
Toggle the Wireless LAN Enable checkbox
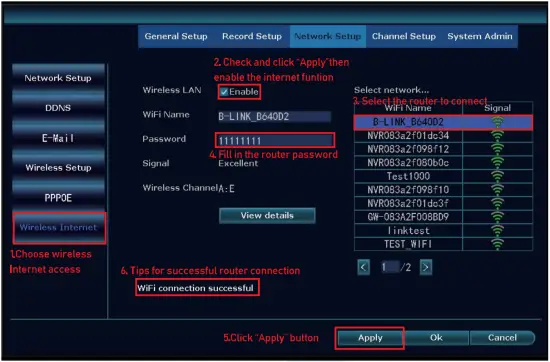[224, 92]
